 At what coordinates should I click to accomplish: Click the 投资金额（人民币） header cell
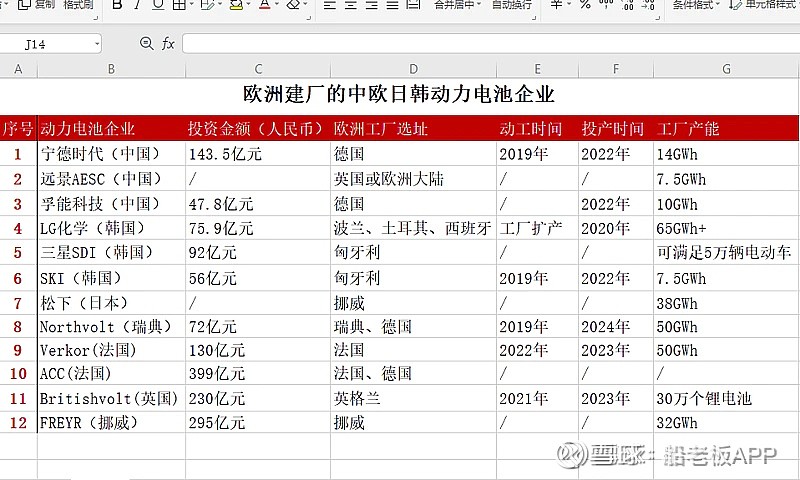click(258, 129)
